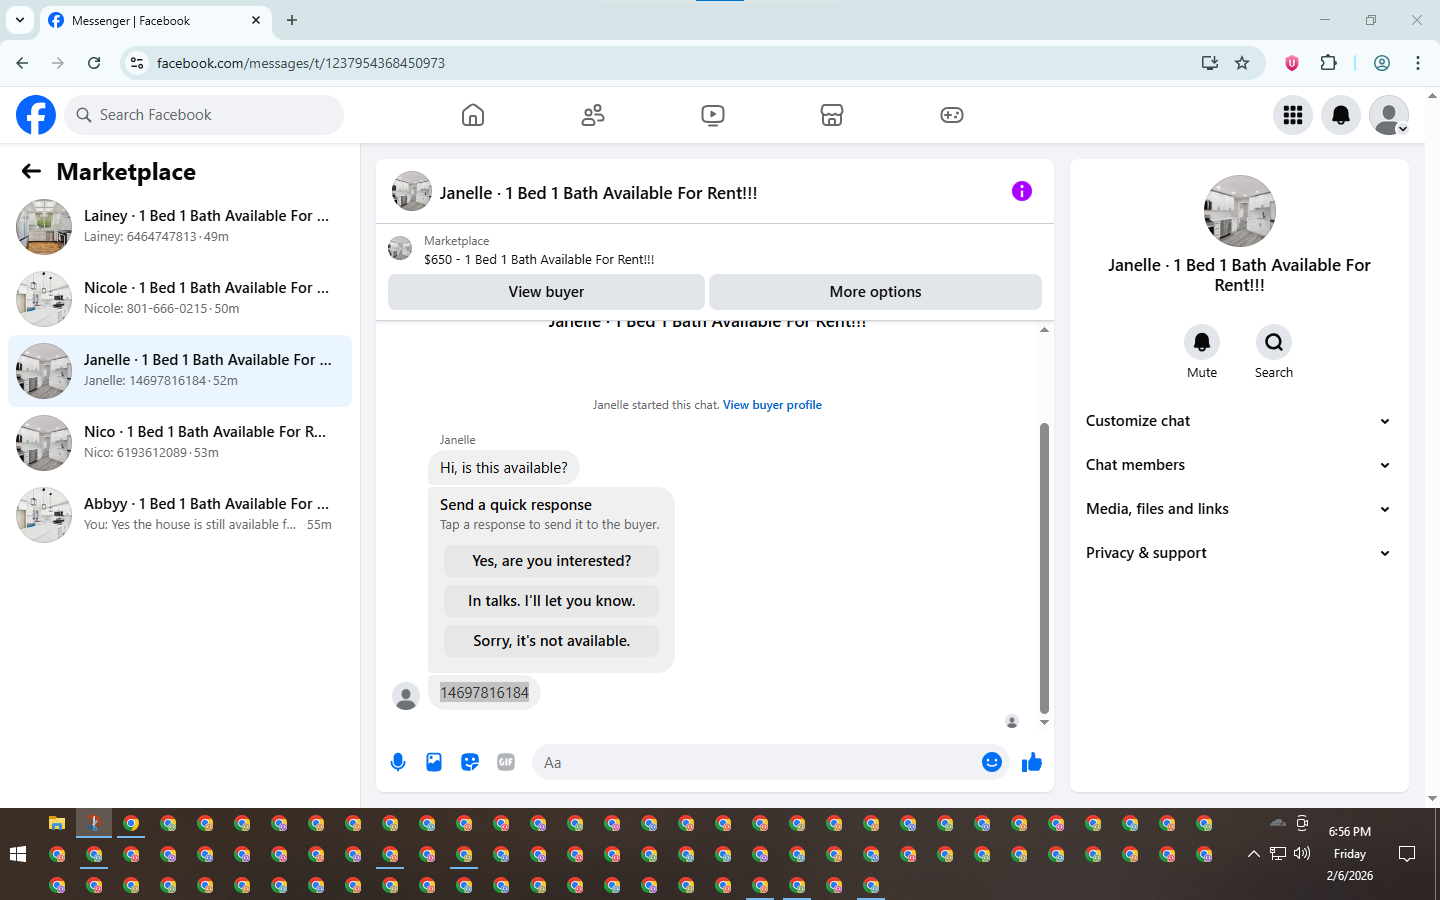Screen dimensions: 1440x900
Task: Open conversation information purple icon
Action: click(1021, 191)
